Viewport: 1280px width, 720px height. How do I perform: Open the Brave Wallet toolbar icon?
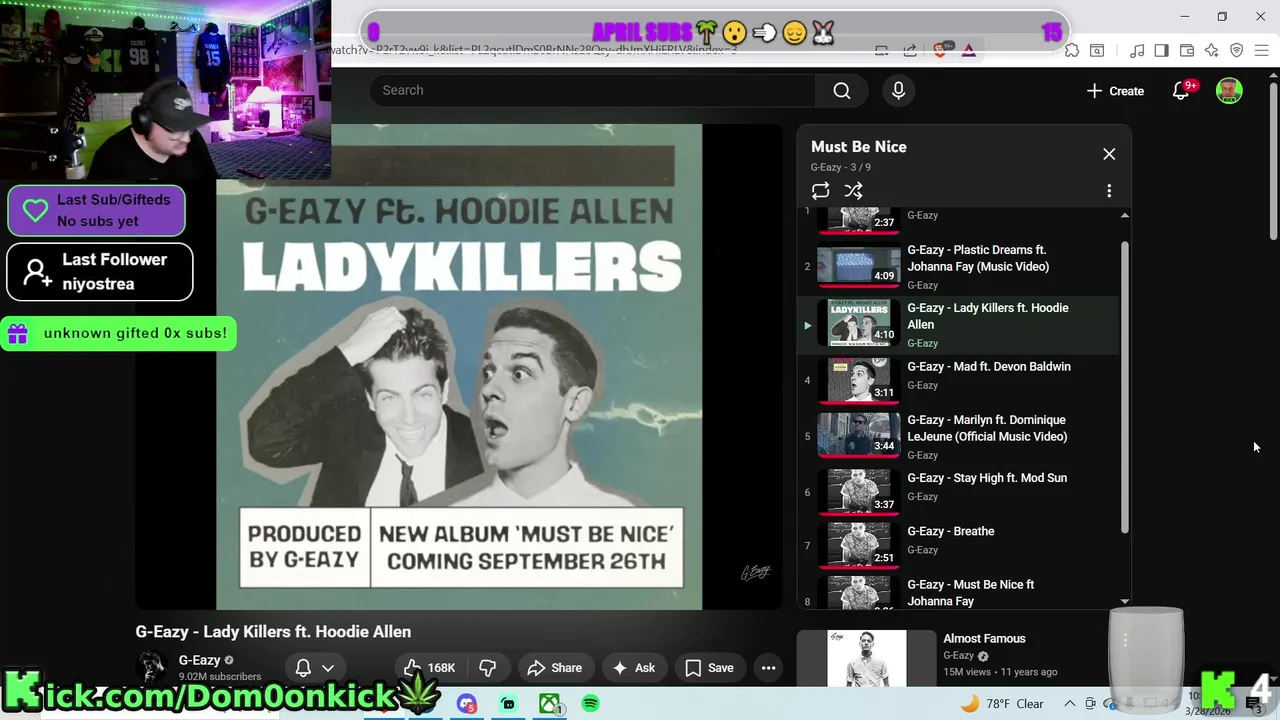[x=1187, y=50]
